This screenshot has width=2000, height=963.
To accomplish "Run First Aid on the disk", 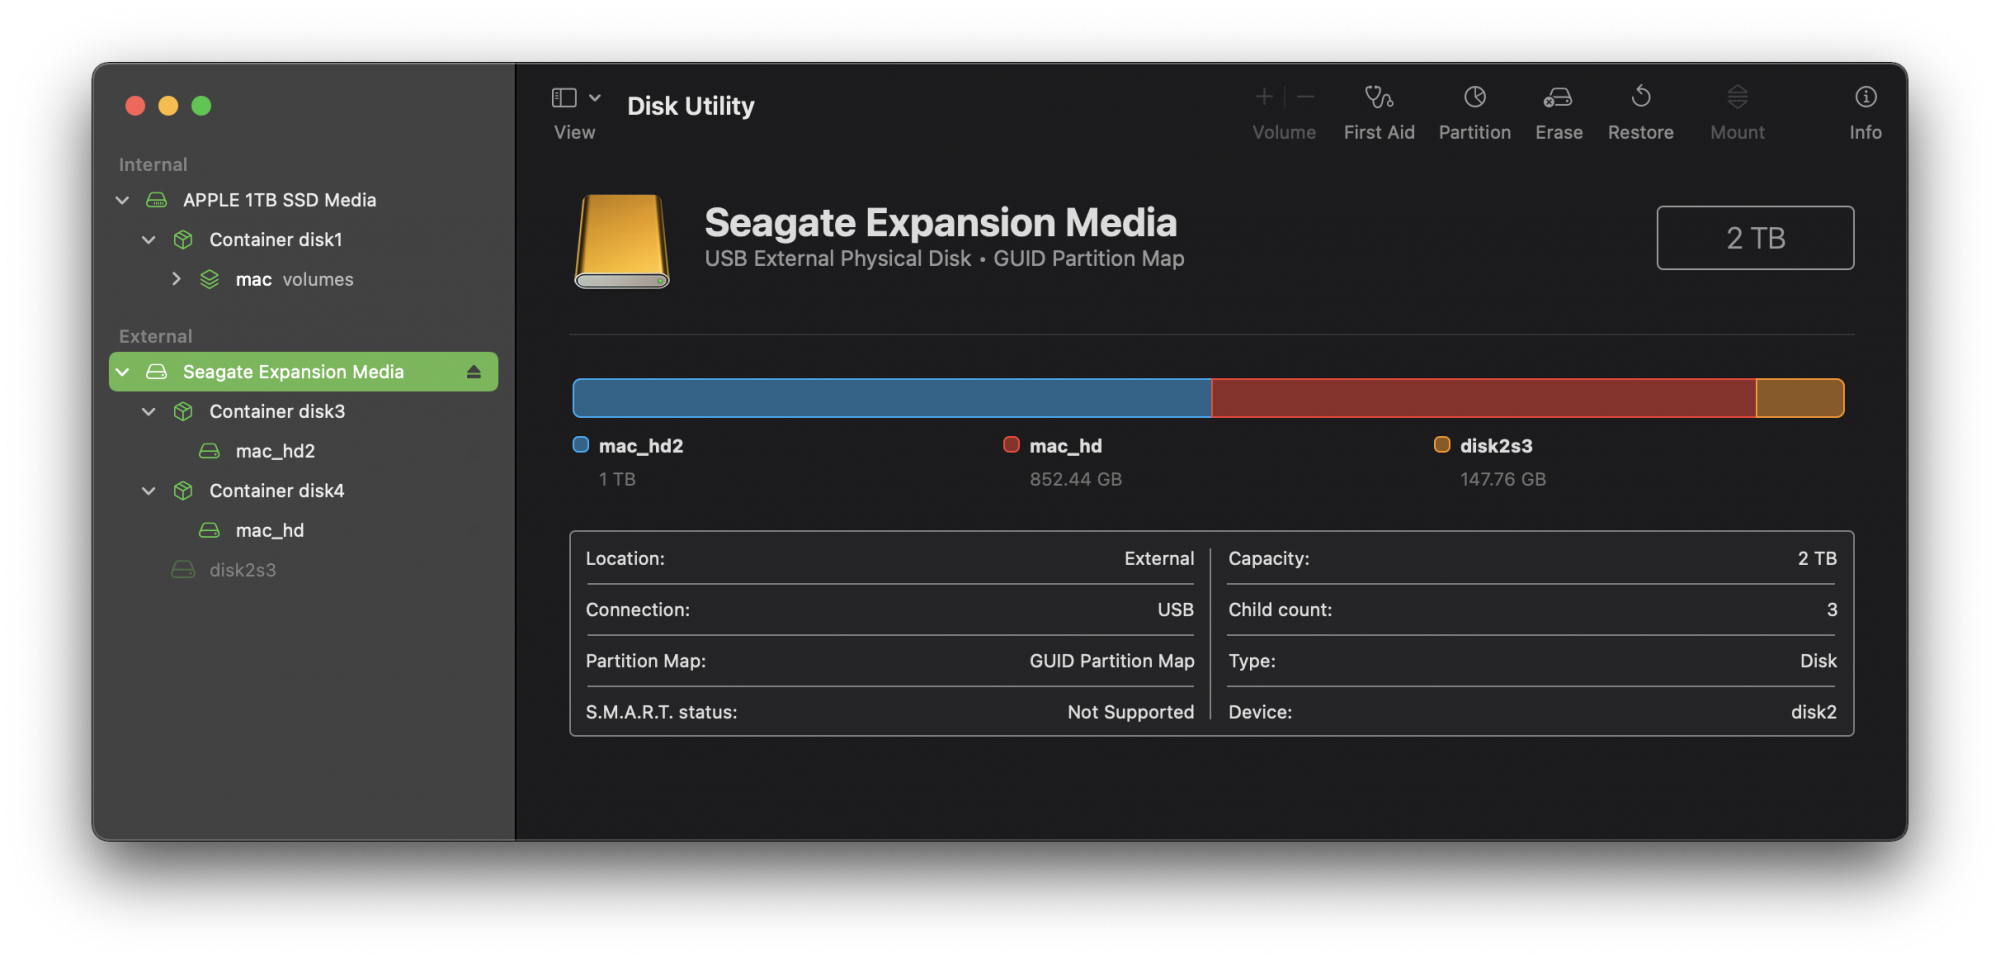I will coord(1379,112).
